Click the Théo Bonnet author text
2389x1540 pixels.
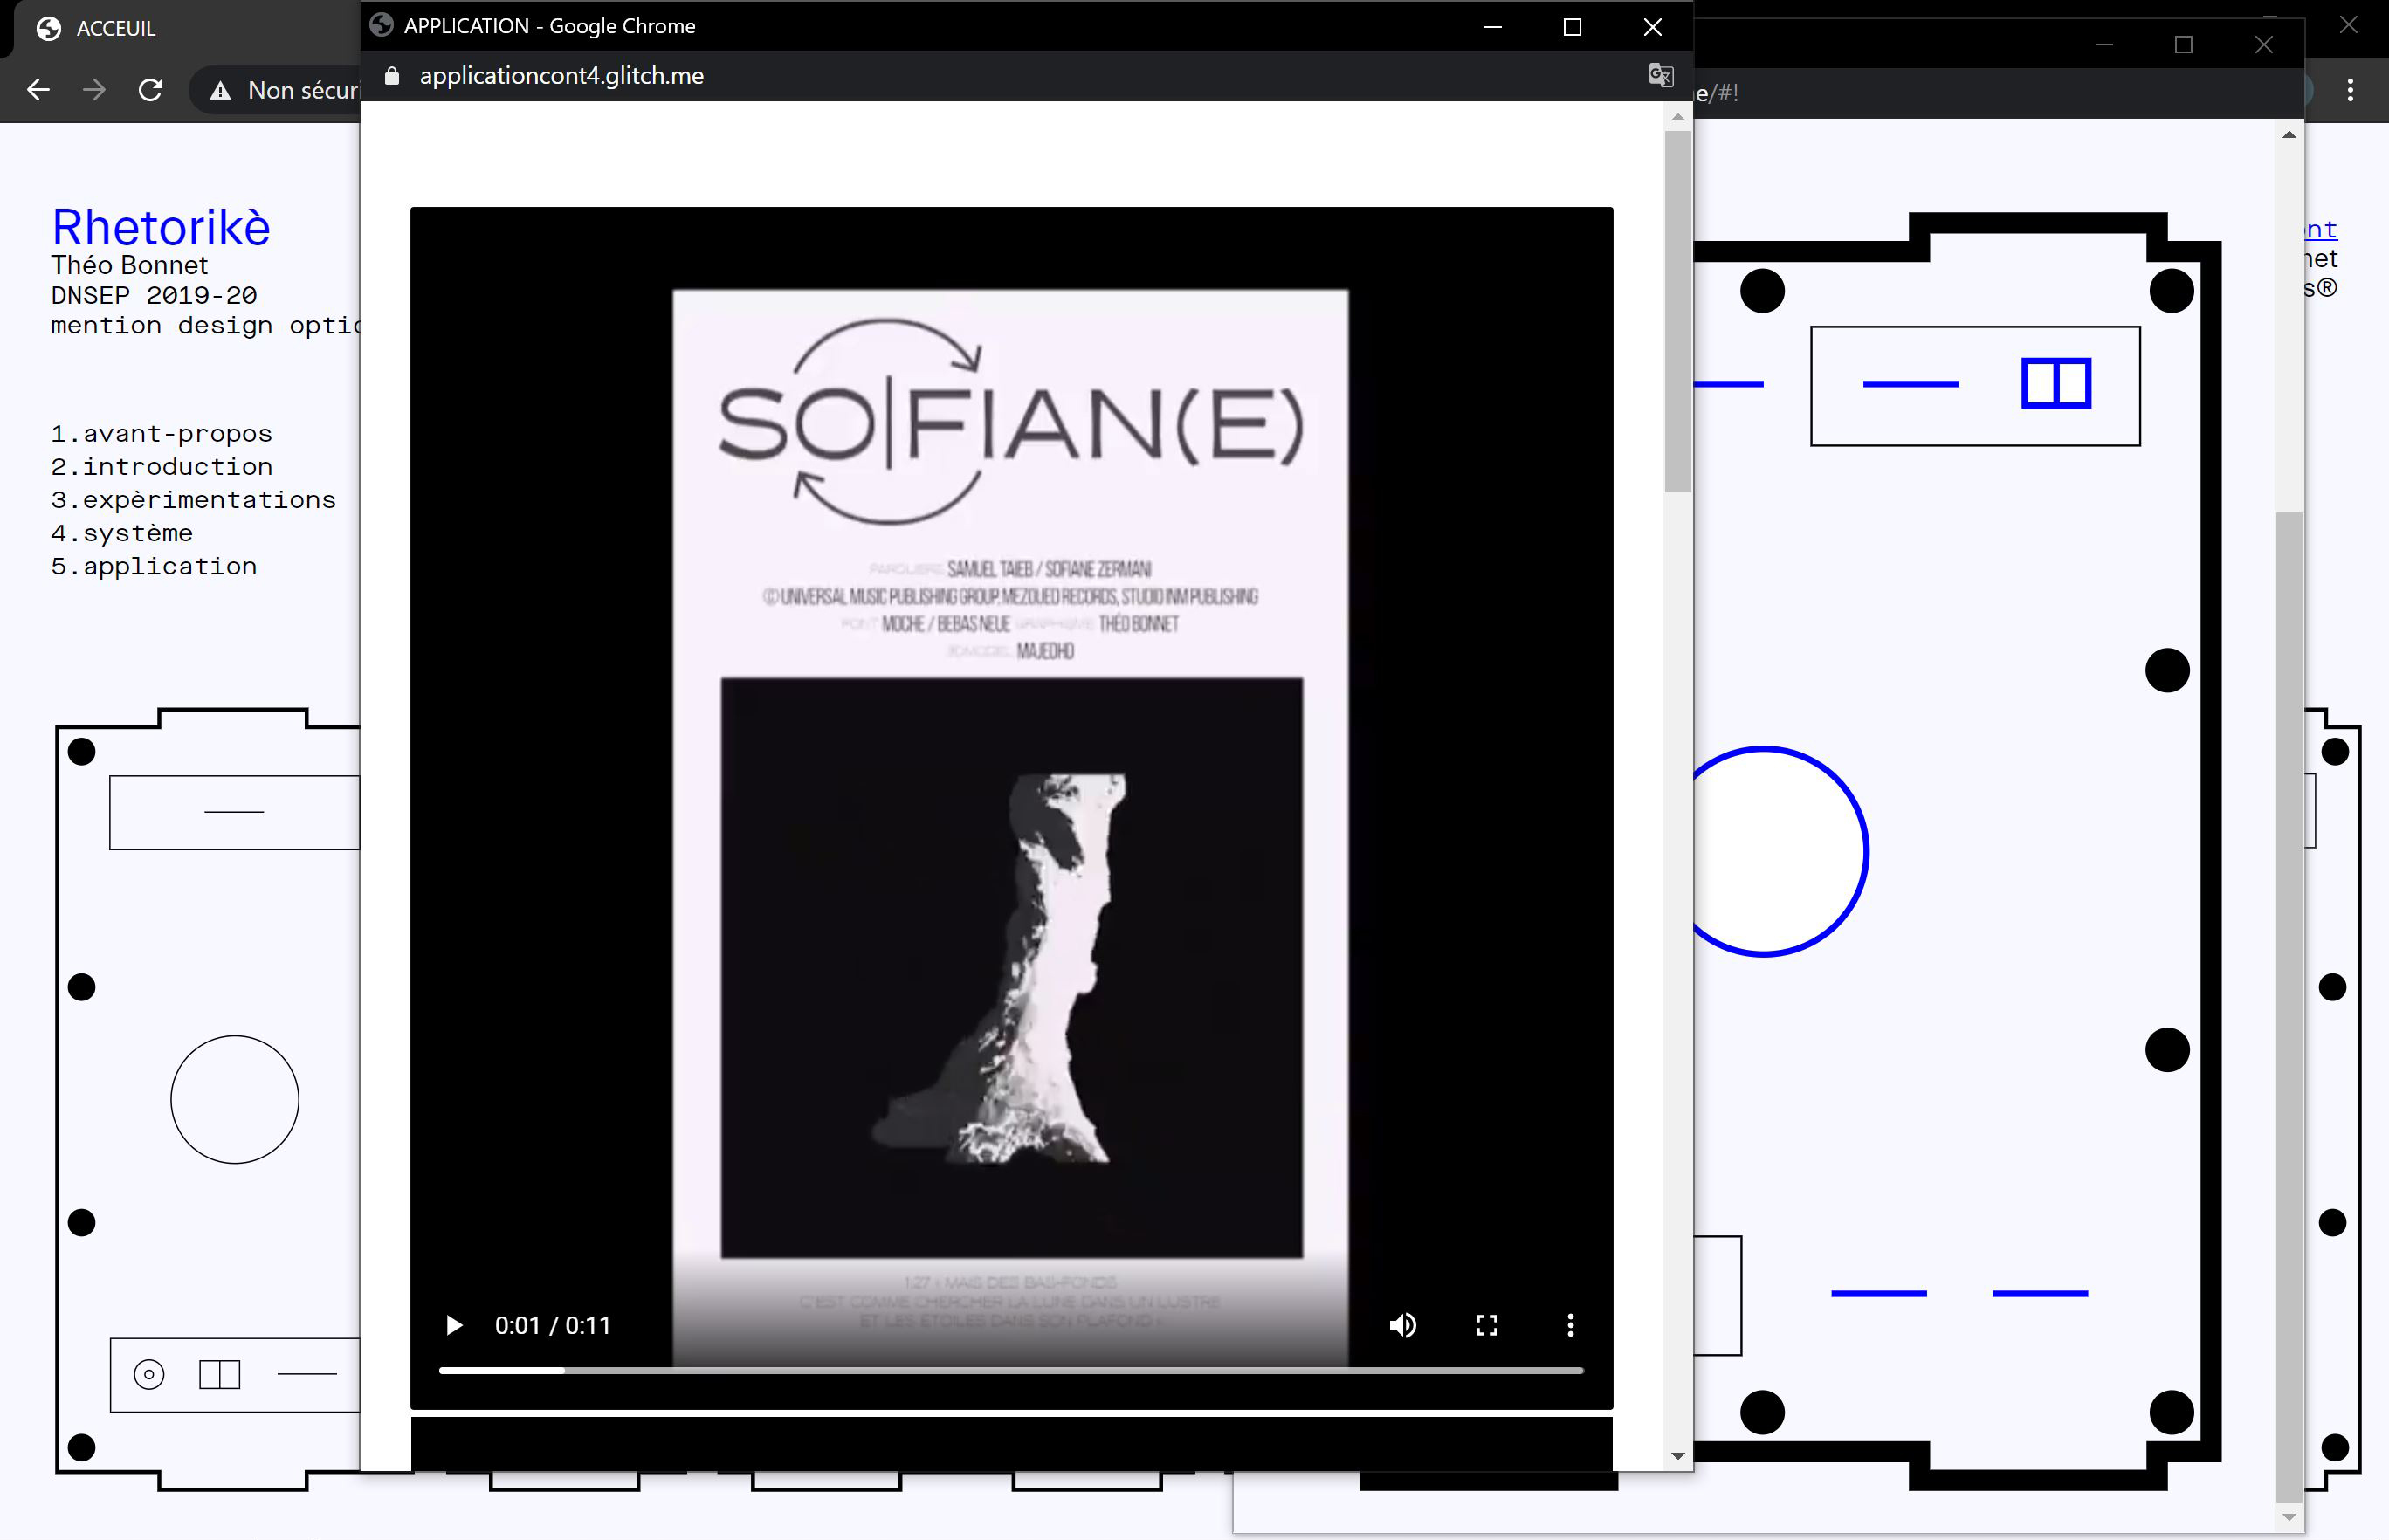[130, 265]
